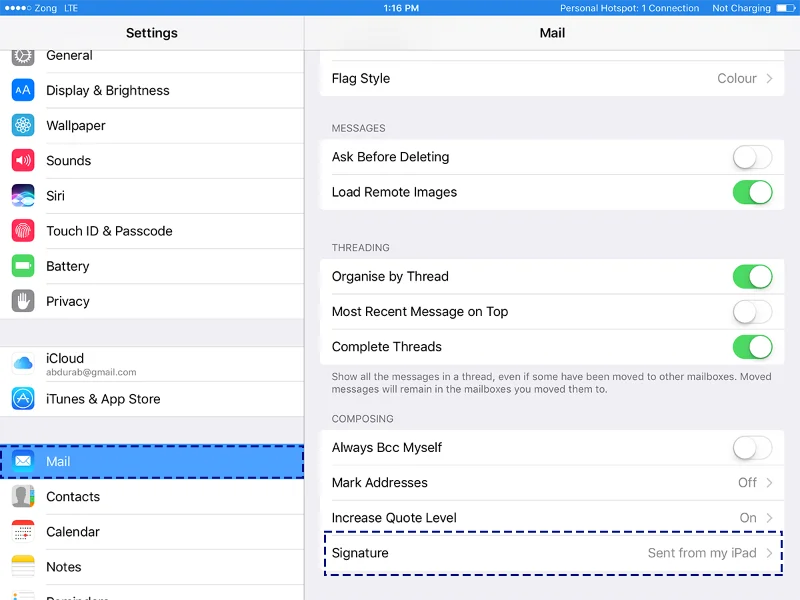Tap COMPOSING section header
The image size is (800, 600).
point(363,419)
